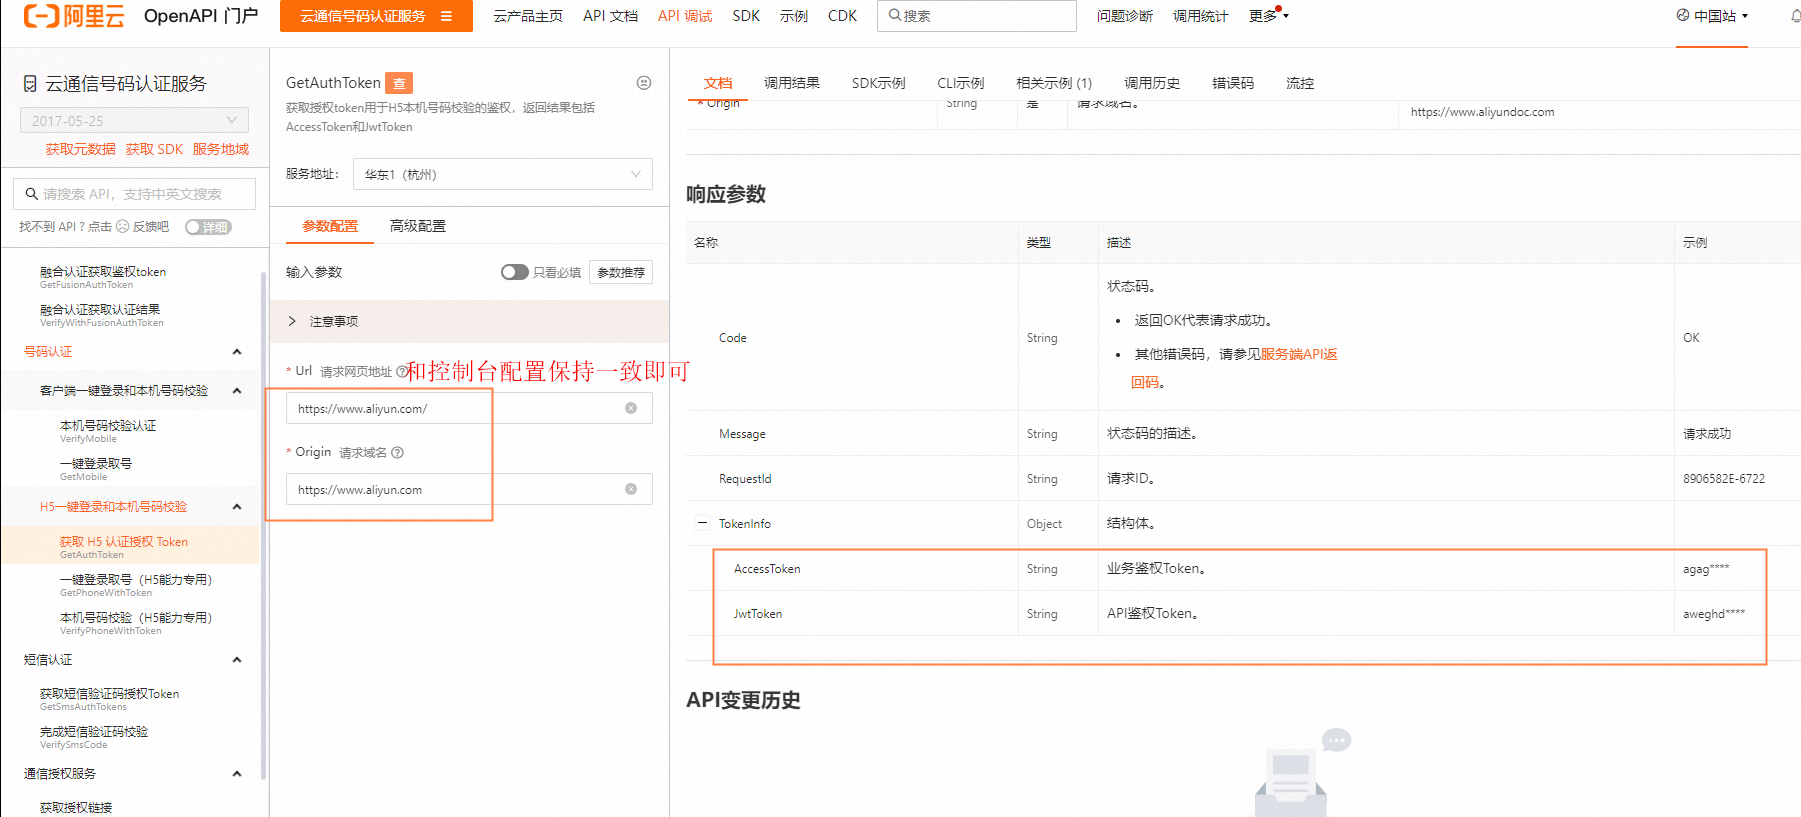Viewport: 1801px width, 817px height.
Task: Click the 问题诊断 link
Action: 1125,16
